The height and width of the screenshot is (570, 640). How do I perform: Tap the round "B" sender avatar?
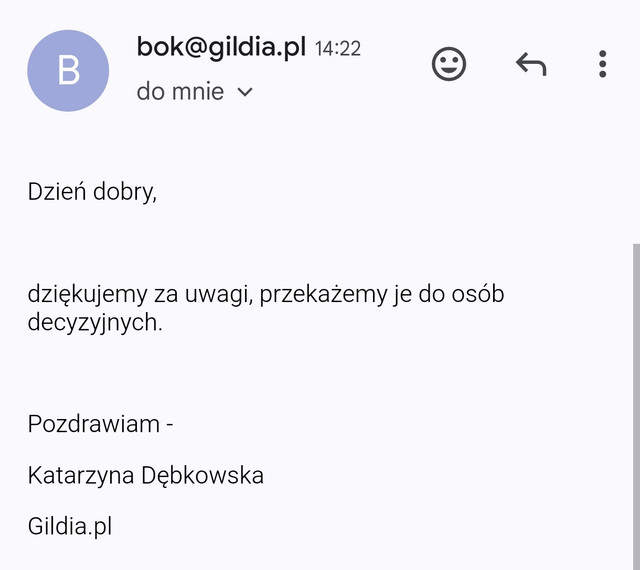pos(68,70)
